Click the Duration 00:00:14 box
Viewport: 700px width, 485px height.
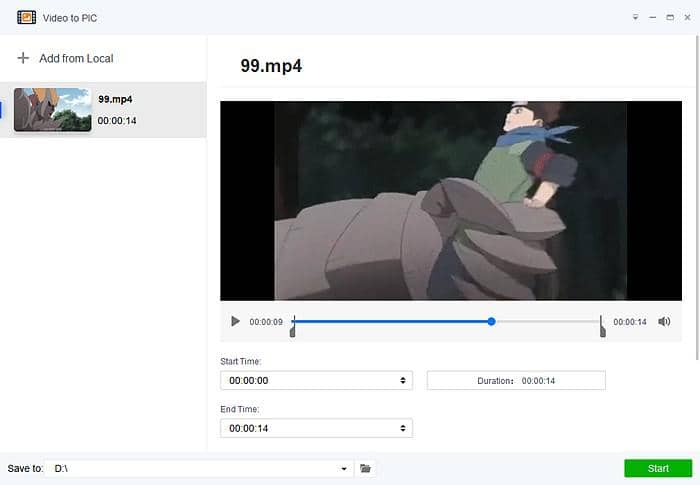tap(516, 380)
